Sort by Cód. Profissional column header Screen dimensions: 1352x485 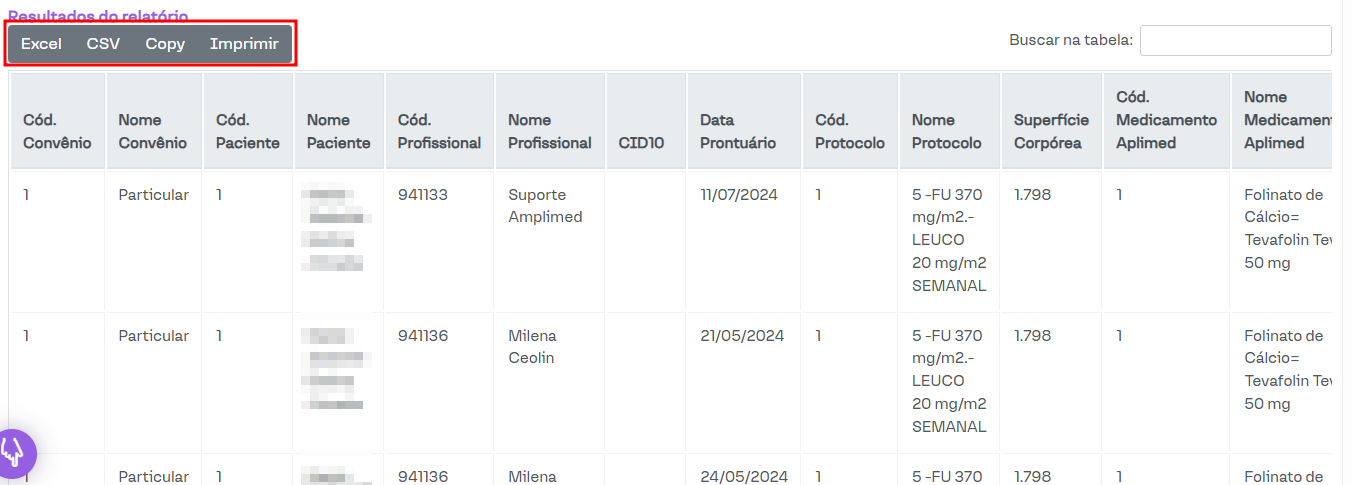click(439, 131)
